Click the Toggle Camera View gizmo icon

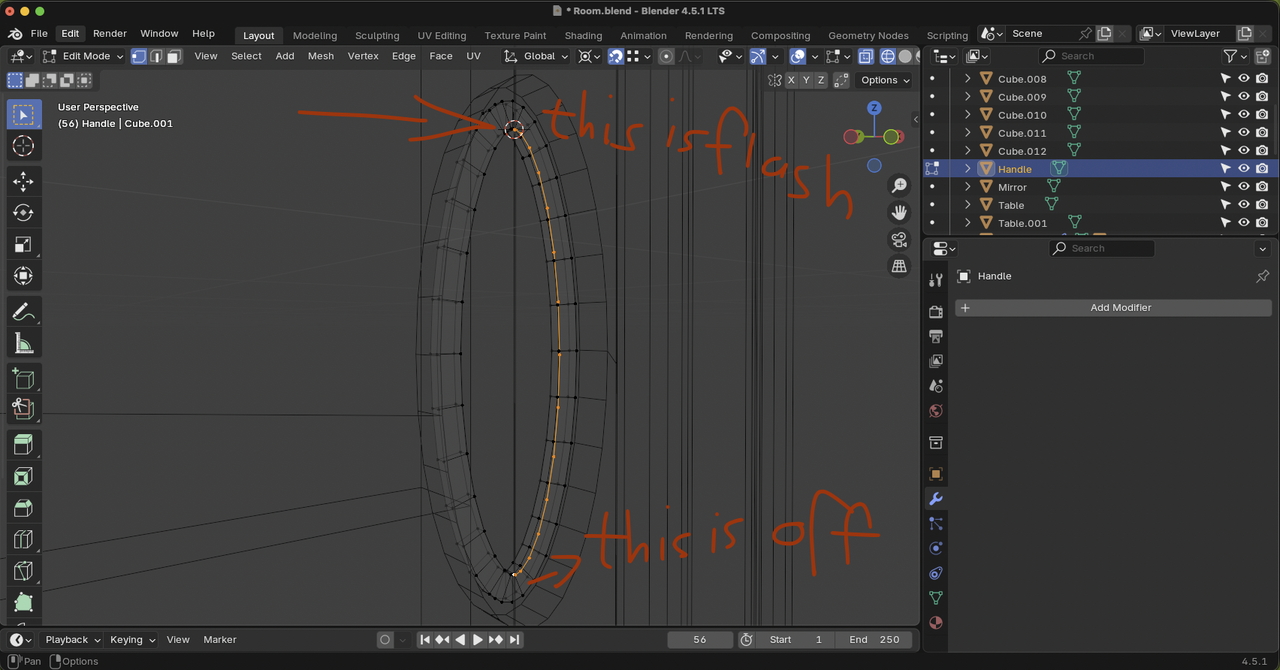899,239
